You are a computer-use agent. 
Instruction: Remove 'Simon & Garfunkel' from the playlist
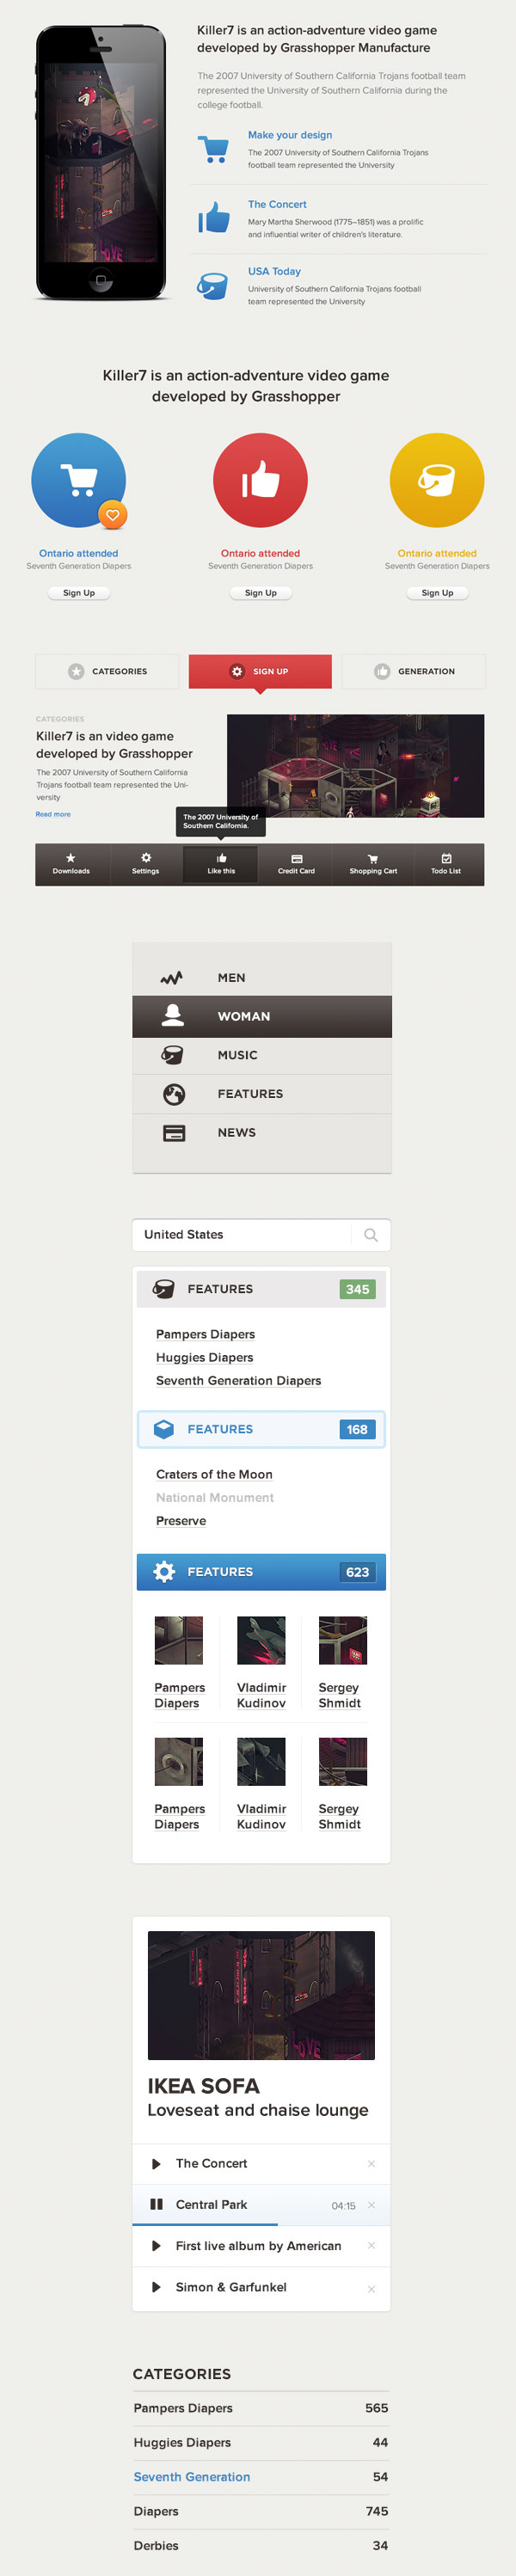click(371, 2288)
